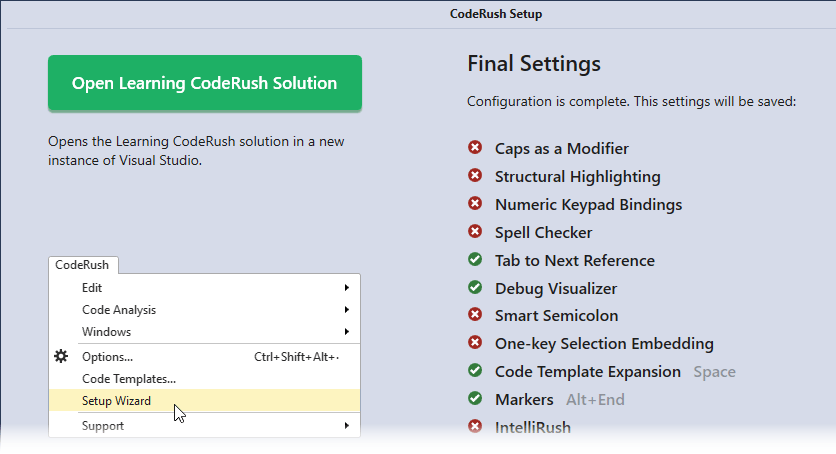This screenshot has width=836, height=454.
Task: Toggle the Code Template Expansion status icon
Action: click(475, 371)
